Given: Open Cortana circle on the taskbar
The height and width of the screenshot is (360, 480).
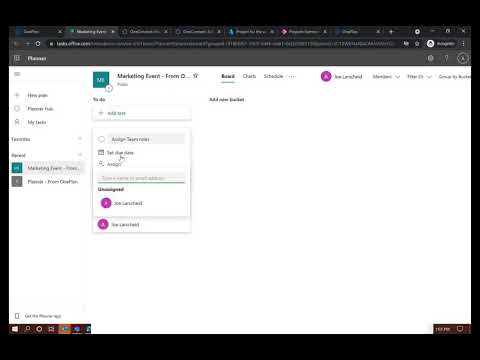Looking at the screenshot, I should [39, 329].
